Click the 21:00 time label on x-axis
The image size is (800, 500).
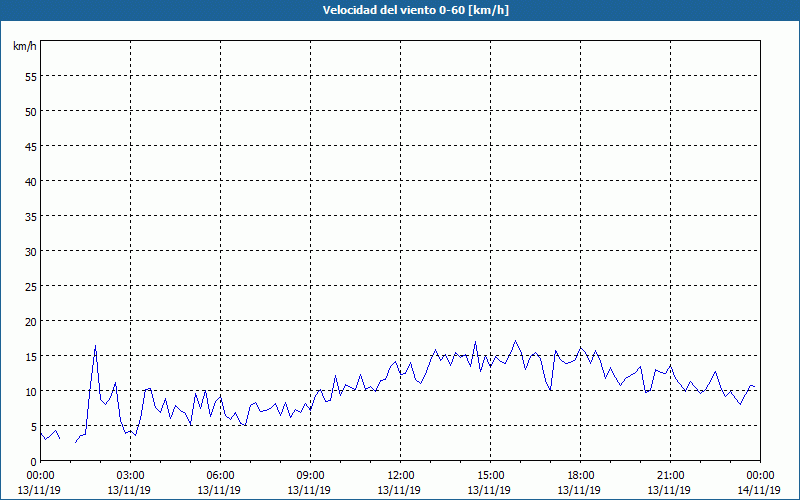(670, 476)
